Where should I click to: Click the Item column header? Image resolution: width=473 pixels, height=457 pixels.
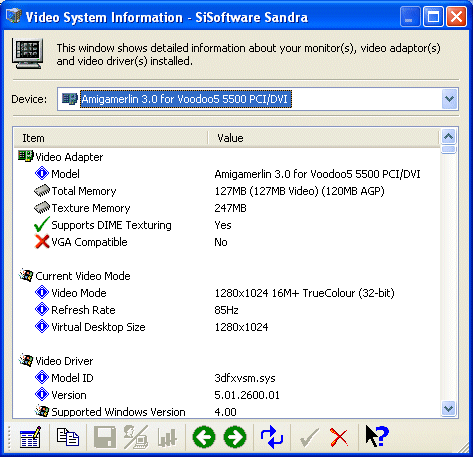pos(111,138)
